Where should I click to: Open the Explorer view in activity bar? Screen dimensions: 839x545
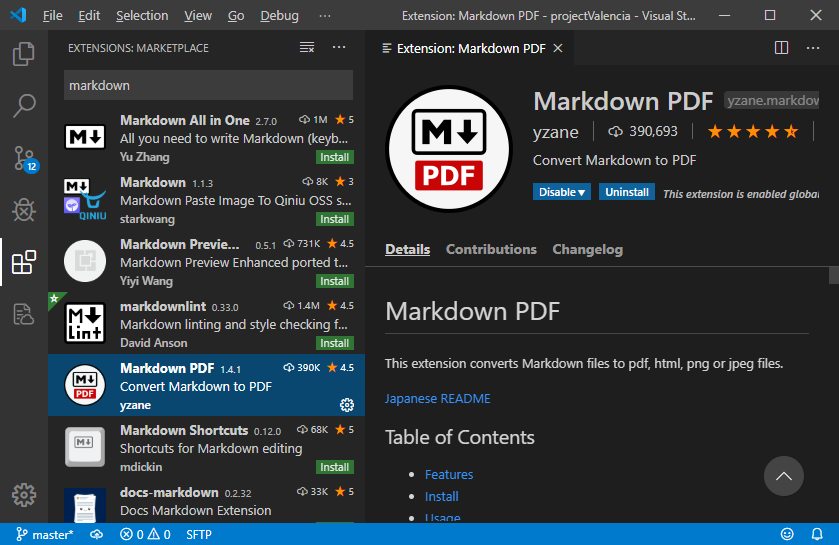click(x=24, y=54)
